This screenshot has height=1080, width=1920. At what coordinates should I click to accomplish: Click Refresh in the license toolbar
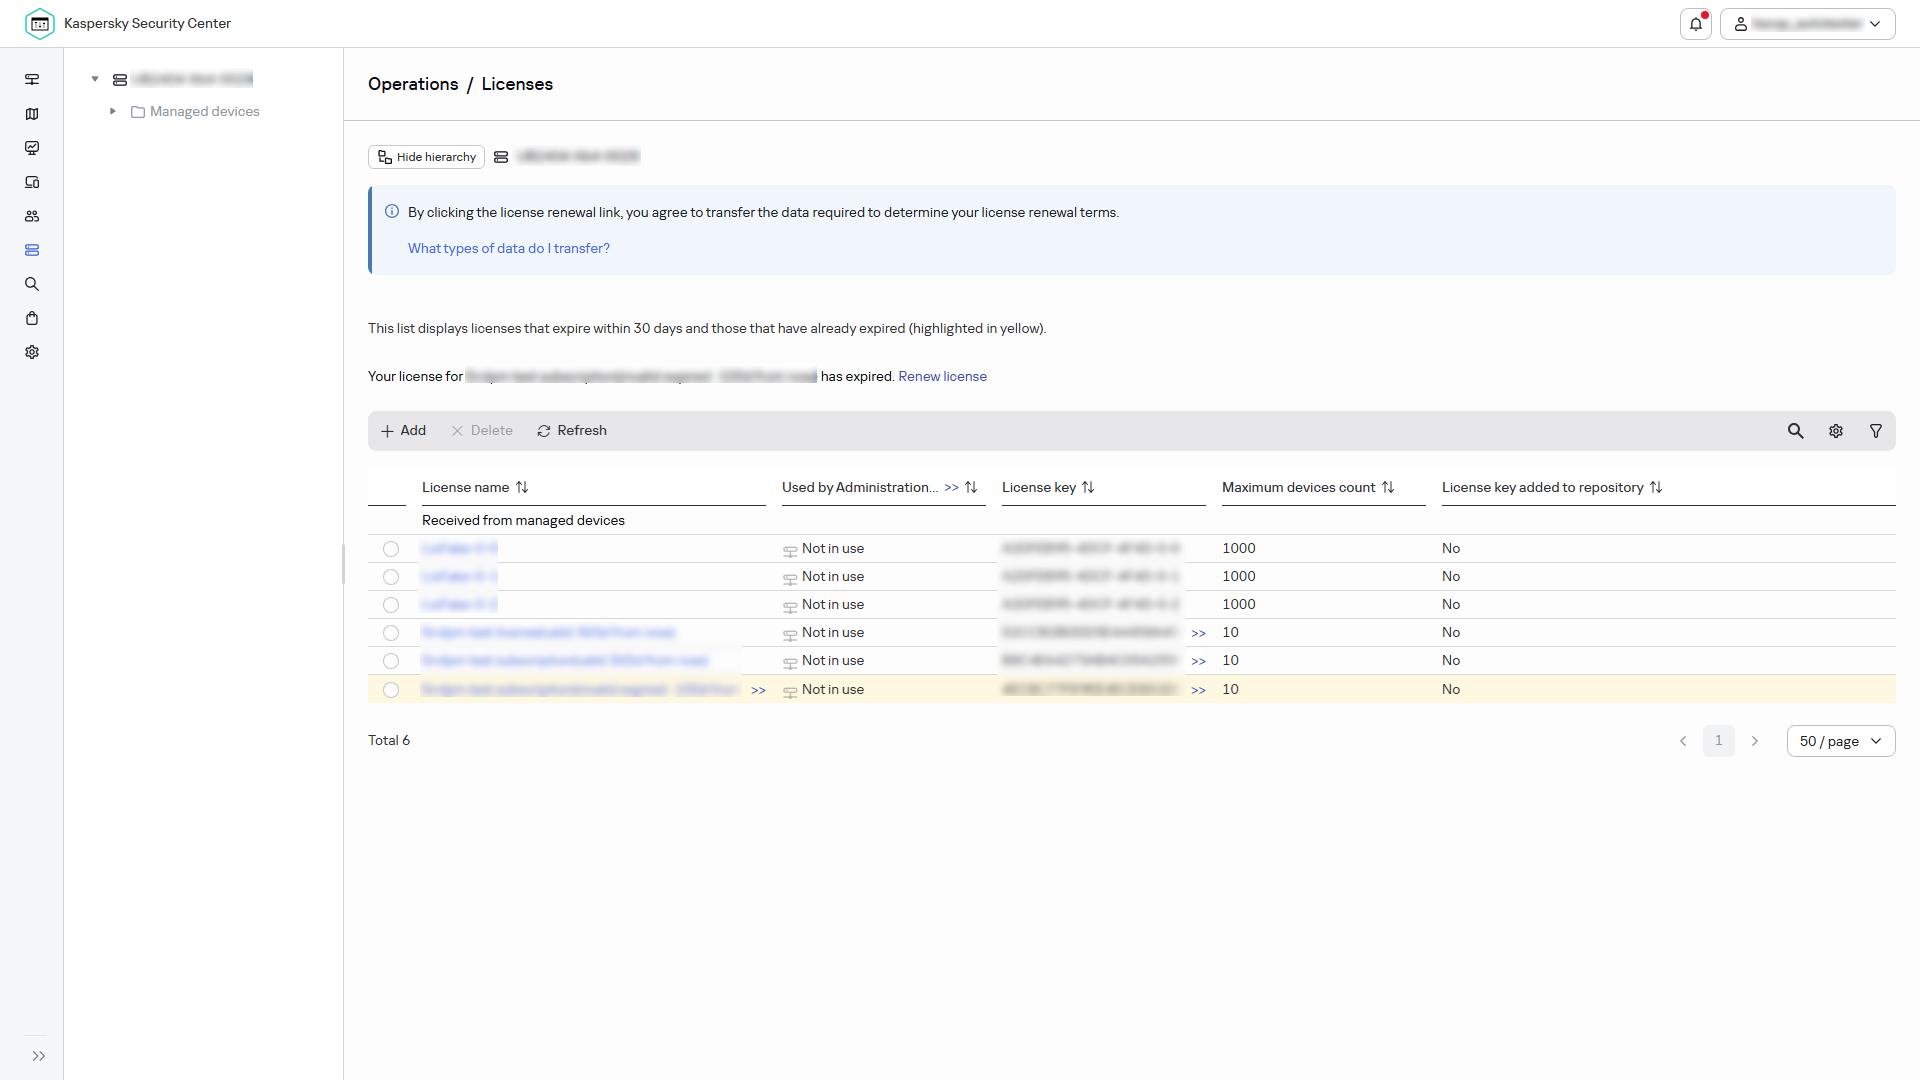(x=572, y=431)
